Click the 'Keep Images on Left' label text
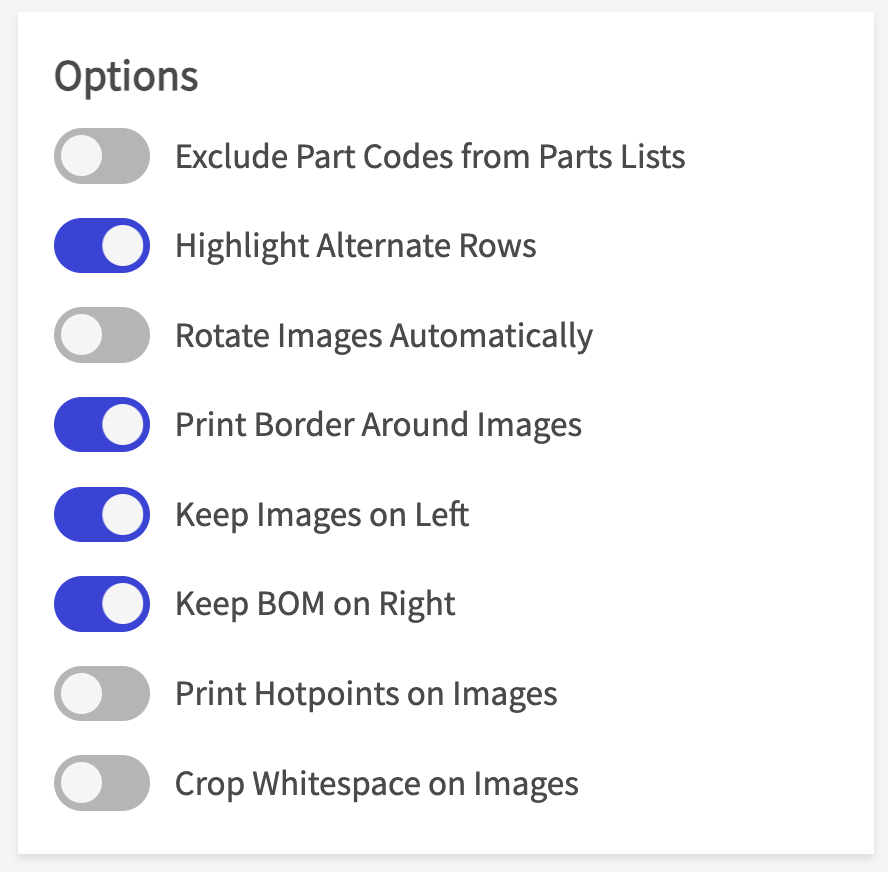 pyautogui.click(x=322, y=515)
